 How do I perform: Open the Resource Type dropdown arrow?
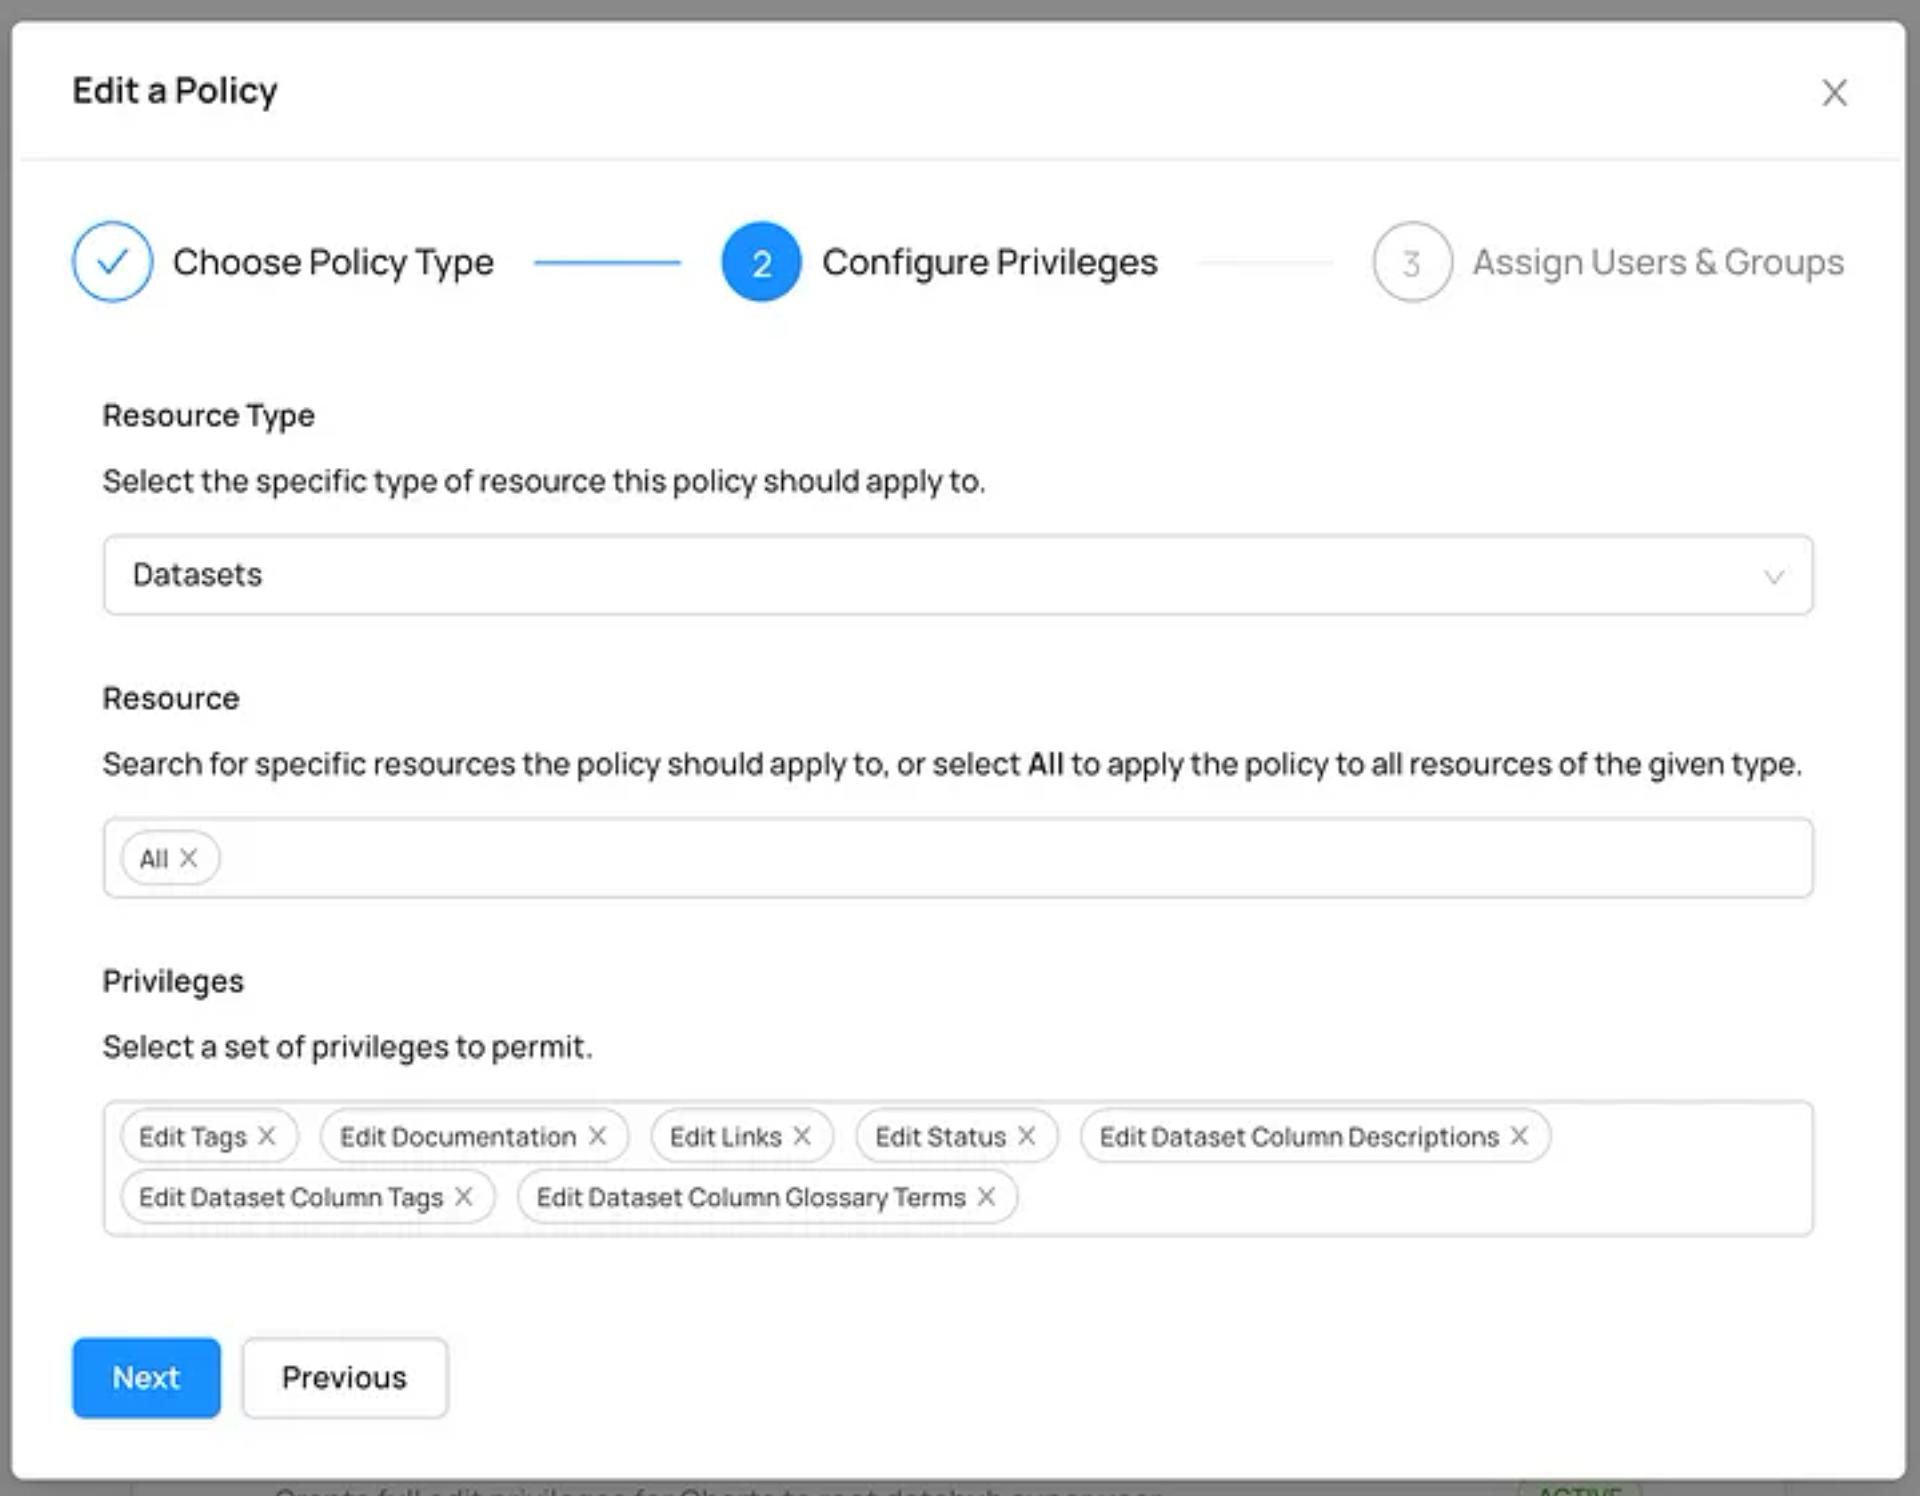coord(1774,576)
